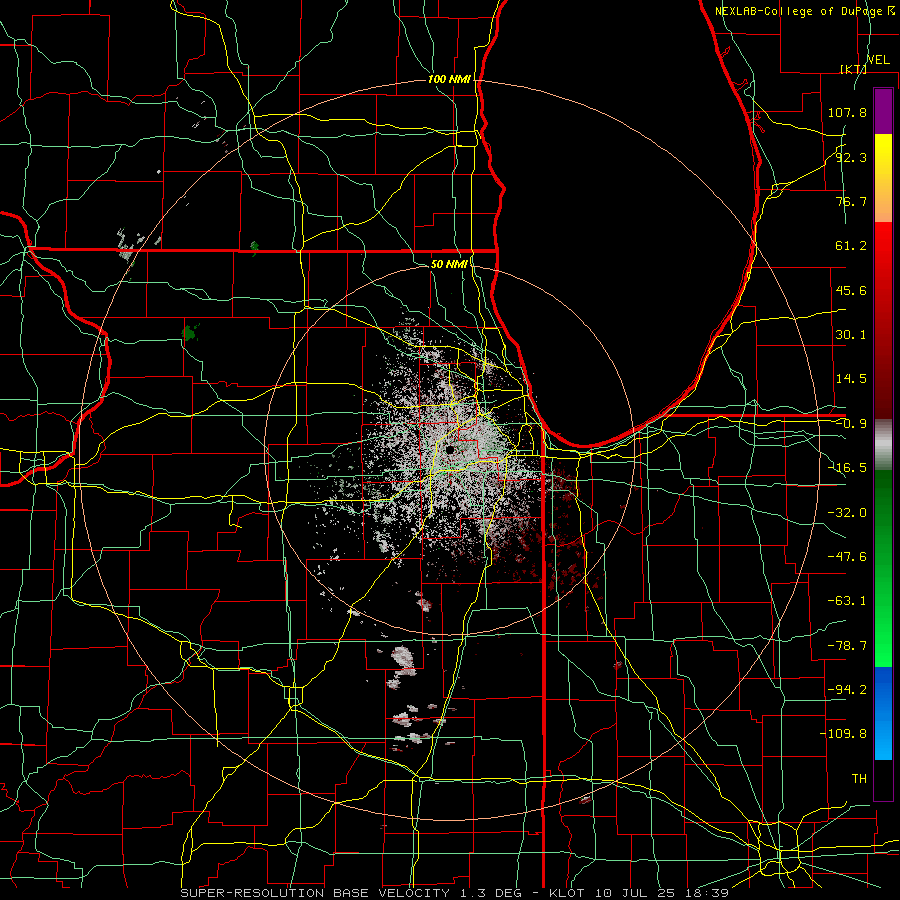Select the 61.2 scale value
This screenshot has height=900, width=900.
(x=851, y=246)
